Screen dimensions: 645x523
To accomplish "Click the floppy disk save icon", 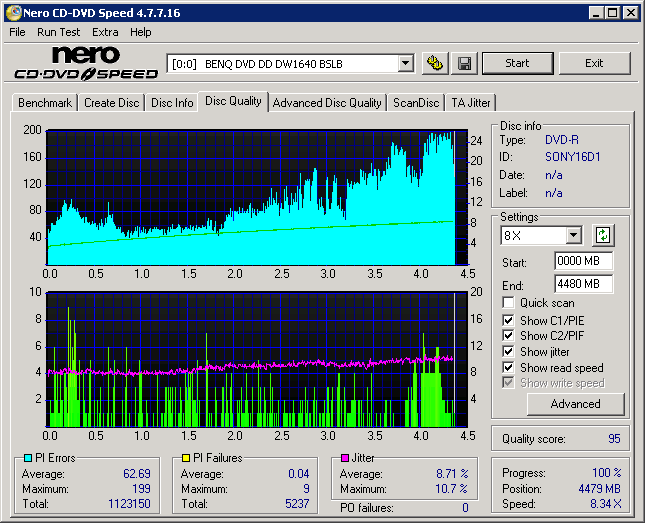I will coord(465,63).
